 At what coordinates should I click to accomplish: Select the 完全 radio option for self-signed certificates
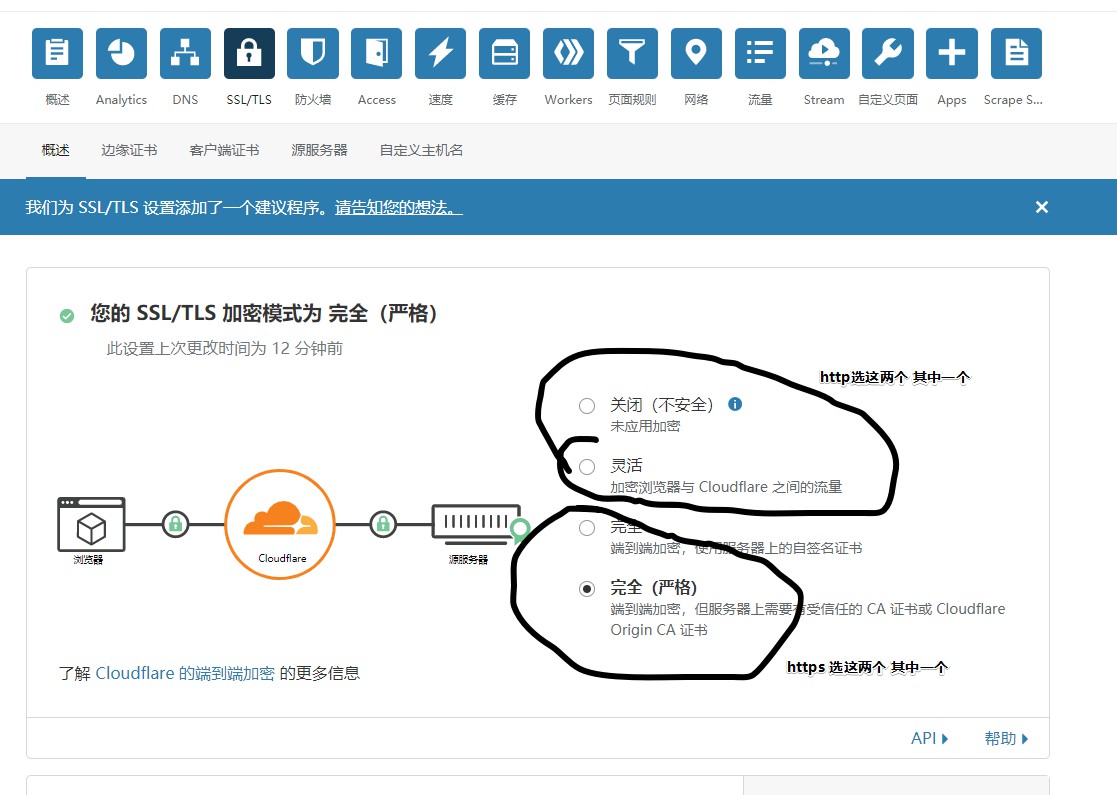[587, 528]
